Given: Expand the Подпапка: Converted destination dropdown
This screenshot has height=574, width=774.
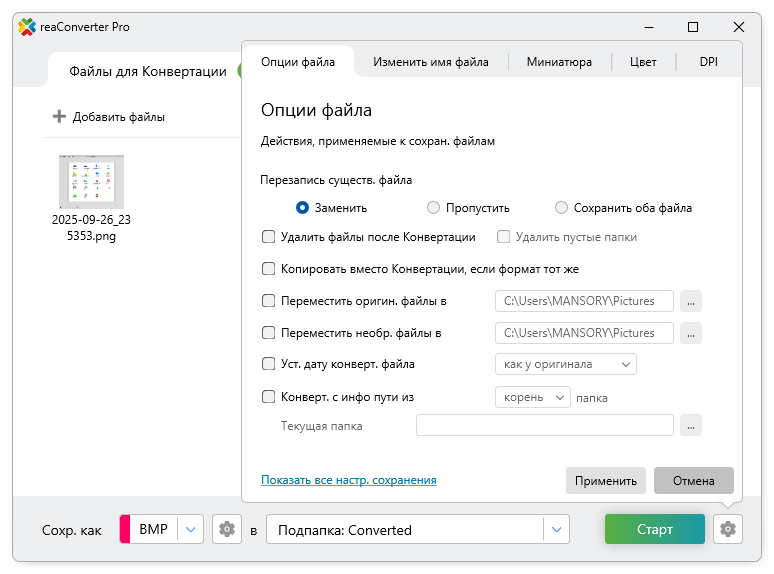Looking at the screenshot, I should [x=555, y=530].
